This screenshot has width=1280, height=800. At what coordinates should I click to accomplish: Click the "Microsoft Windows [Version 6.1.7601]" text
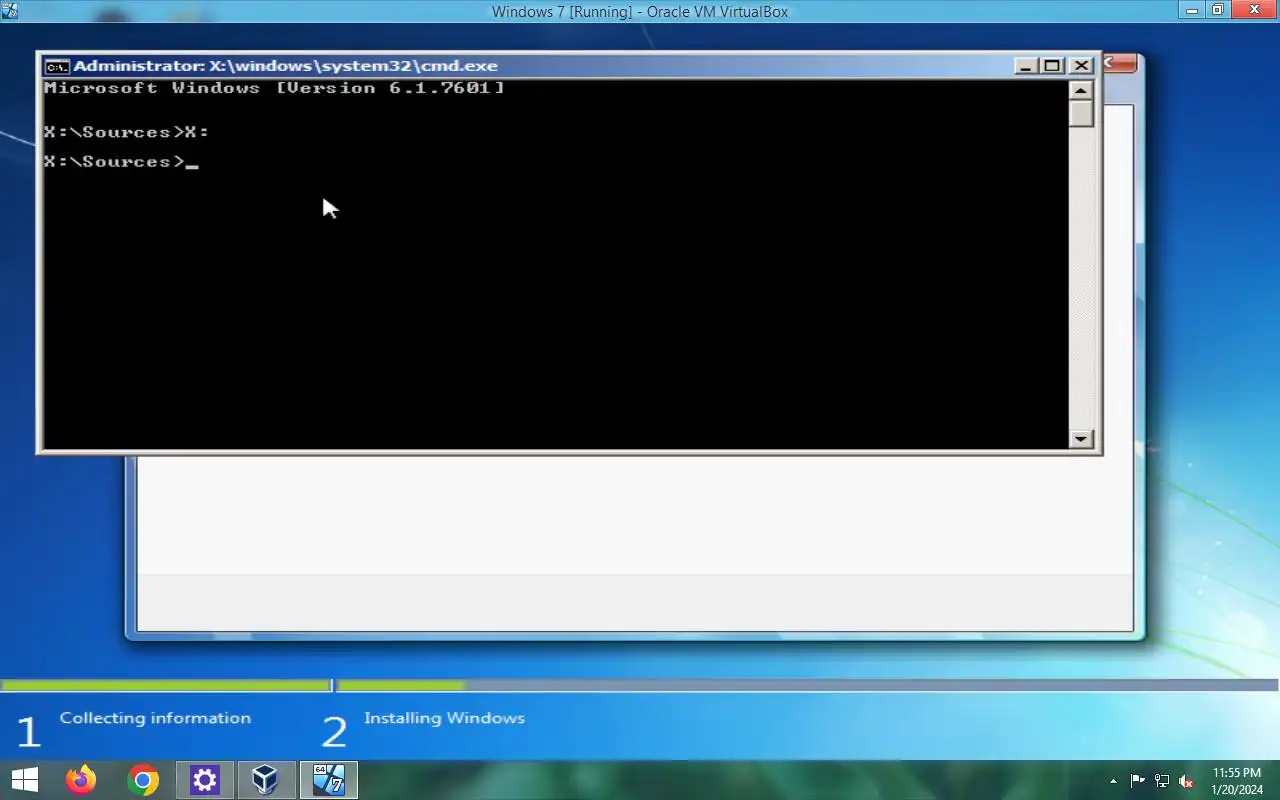click(x=274, y=88)
